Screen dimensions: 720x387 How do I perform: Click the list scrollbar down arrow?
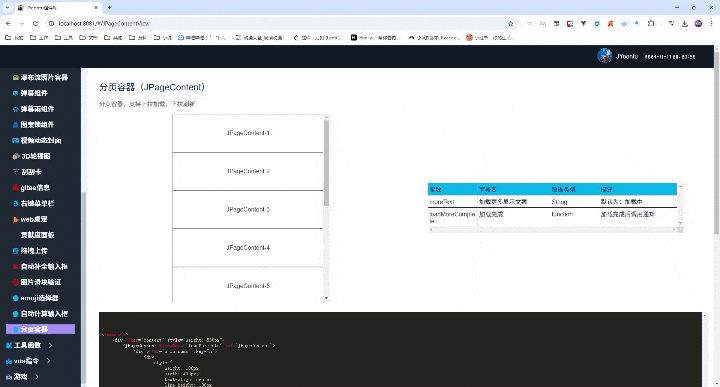click(x=326, y=298)
